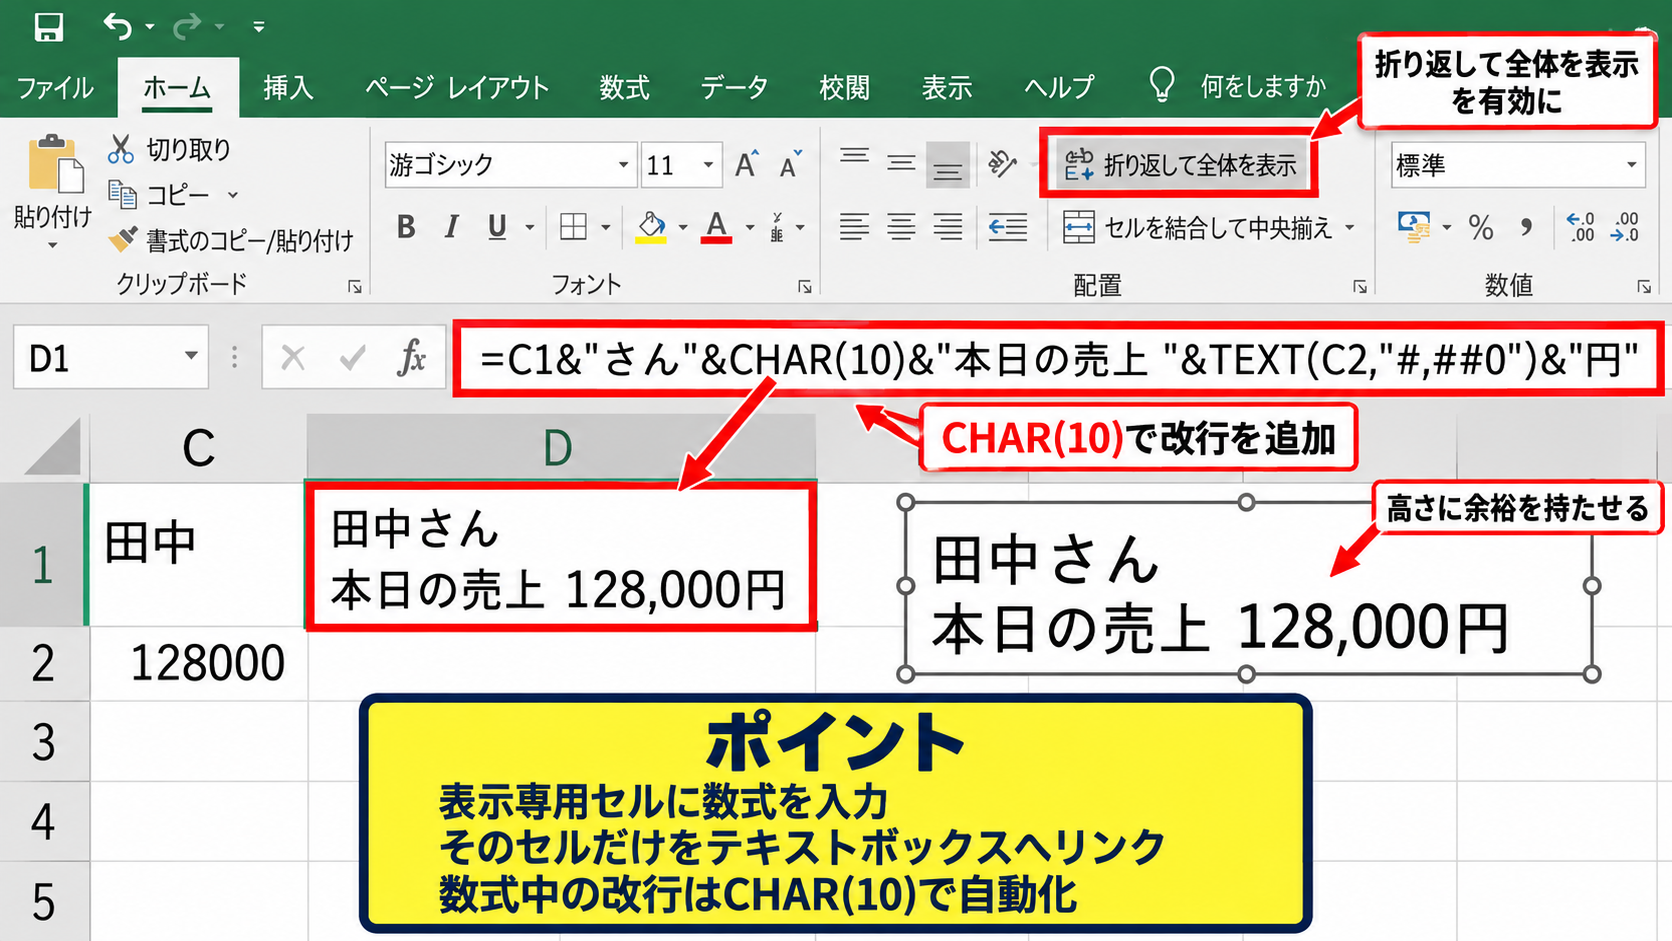1672x941 pixels.
Task: Open clipboard group dialog launcher
Action: point(354,286)
